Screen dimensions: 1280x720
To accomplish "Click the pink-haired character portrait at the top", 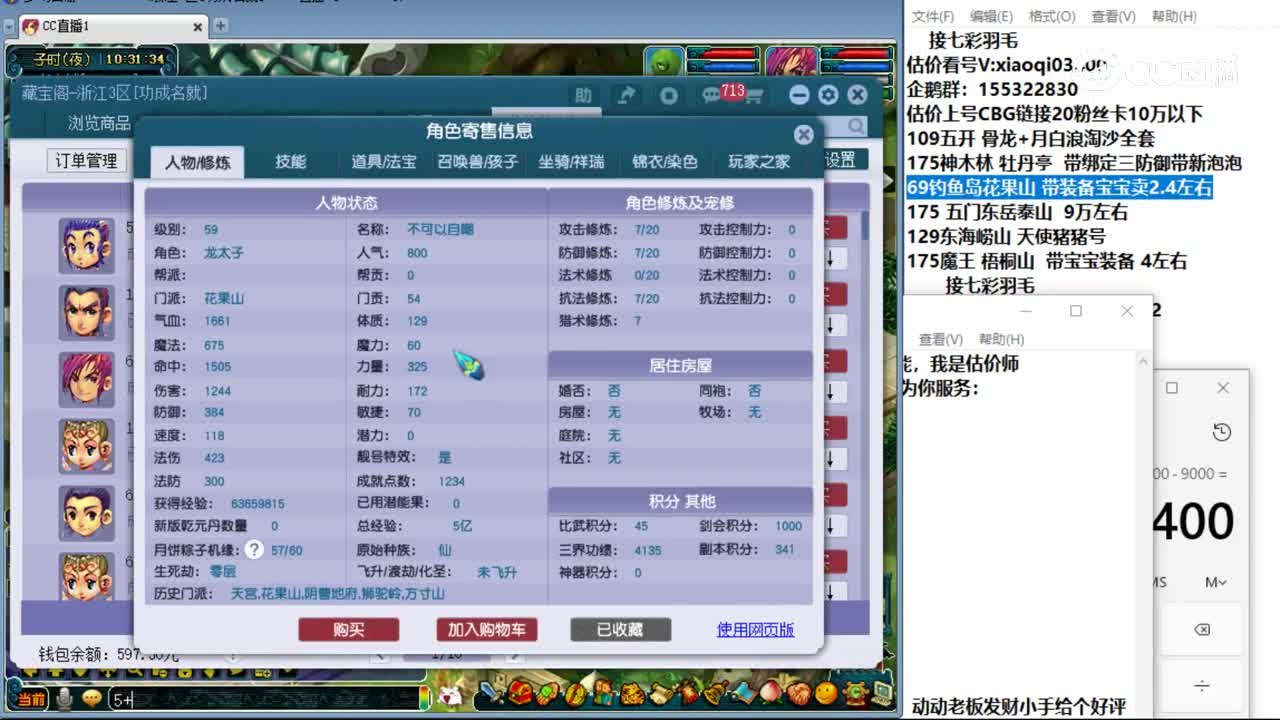I will [791, 61].
